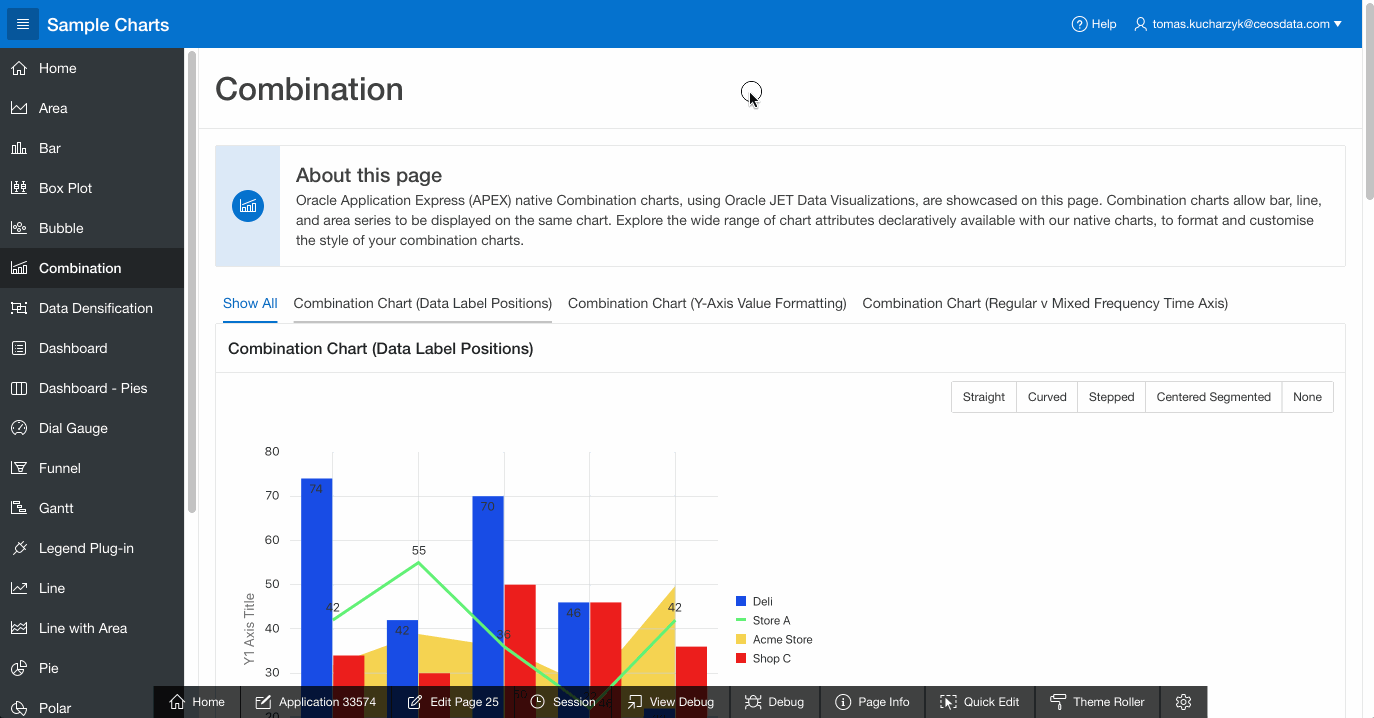The image size is (1374, 718).
Task: Click the Help question mark icon
Action: pyautogui.click(x=1079, y=24)
